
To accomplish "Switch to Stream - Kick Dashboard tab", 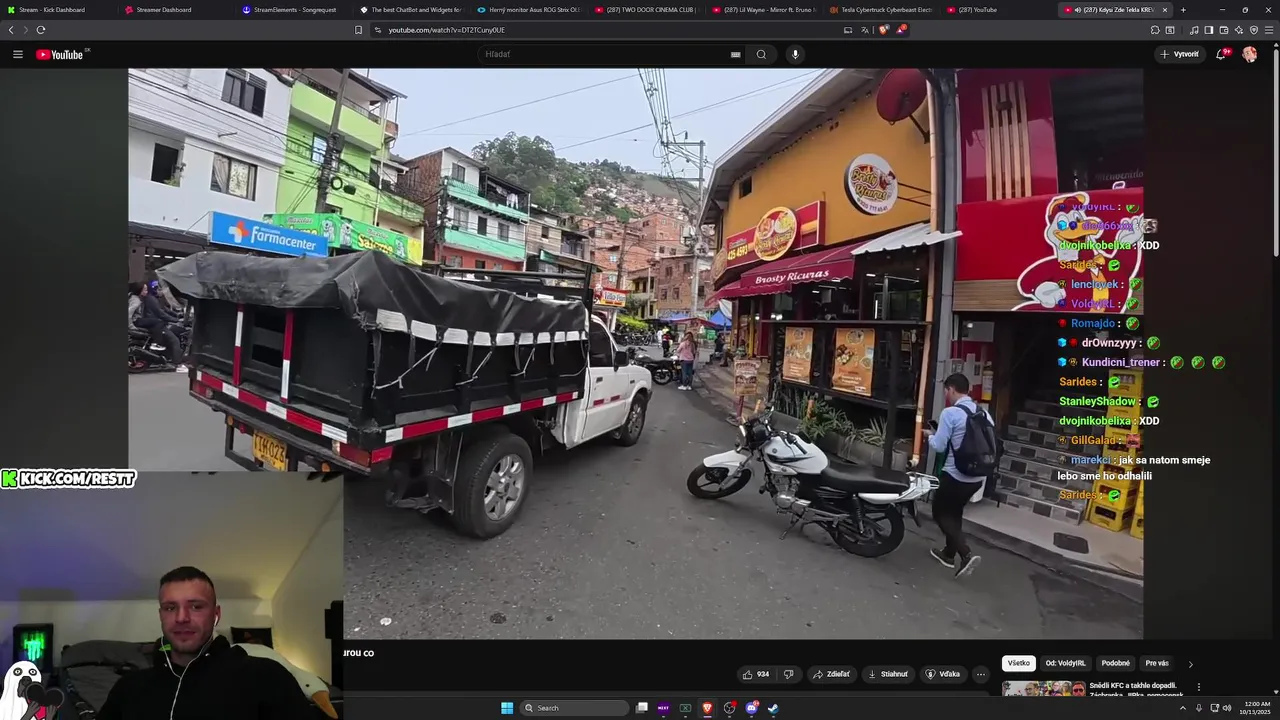I will tap(60, 10).
